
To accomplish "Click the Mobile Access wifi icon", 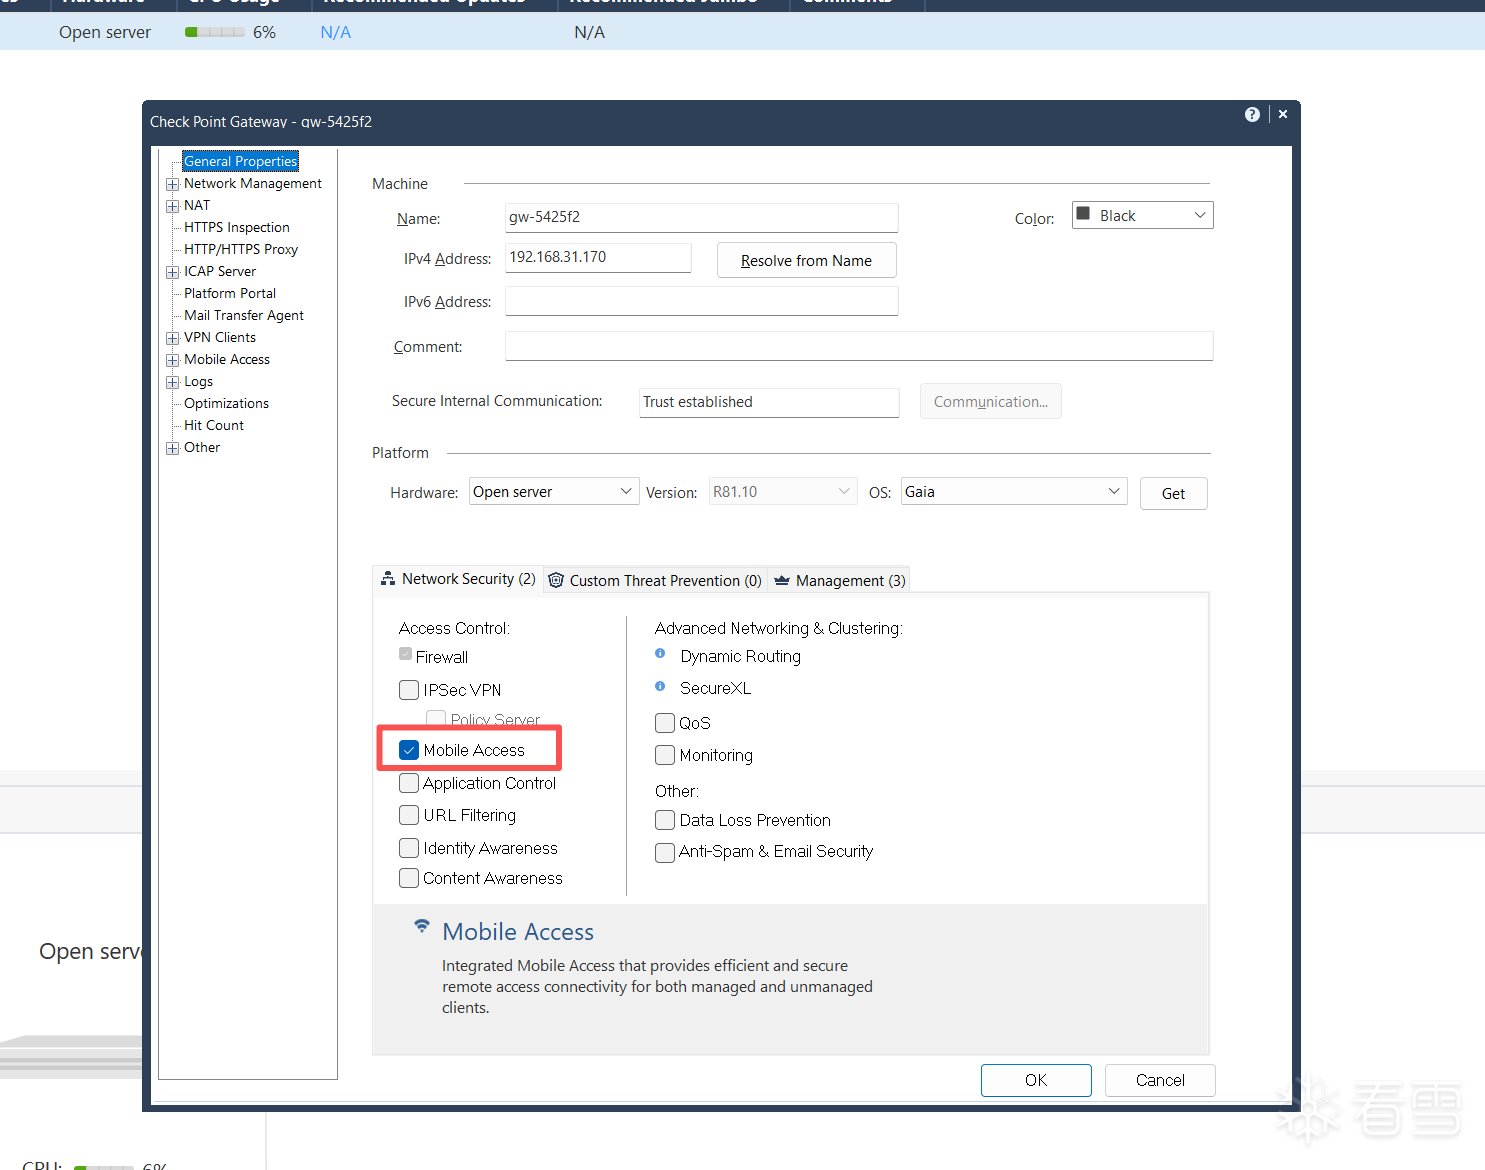I will (422, 926).
